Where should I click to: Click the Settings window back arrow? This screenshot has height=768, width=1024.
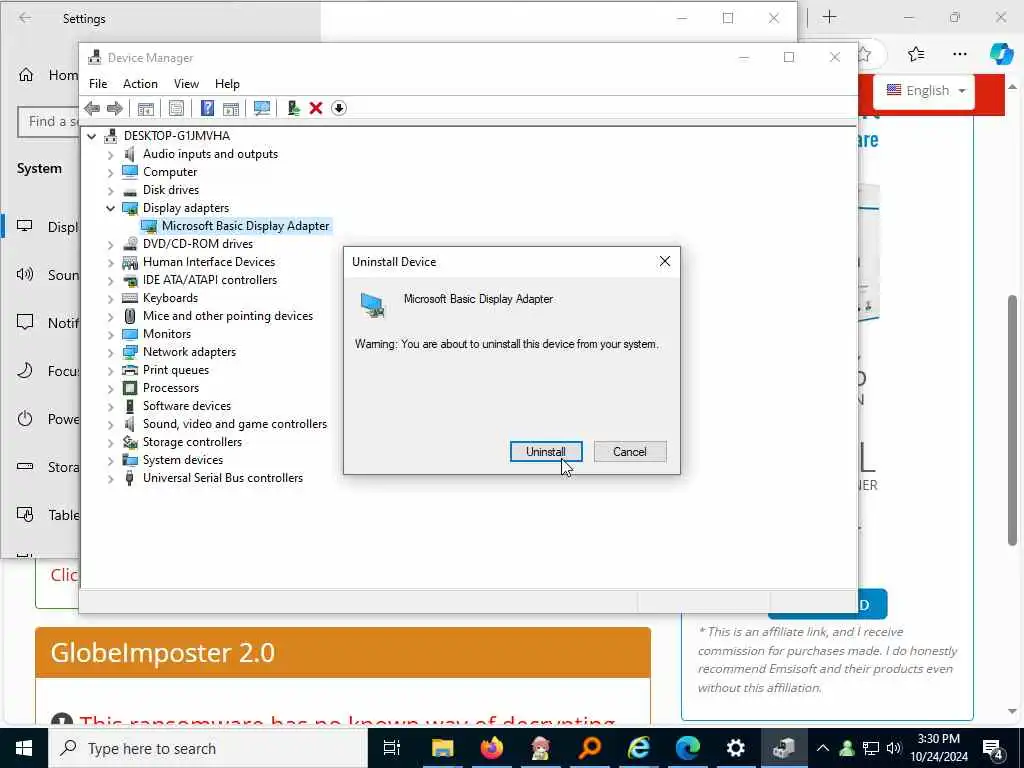point(25,18)
